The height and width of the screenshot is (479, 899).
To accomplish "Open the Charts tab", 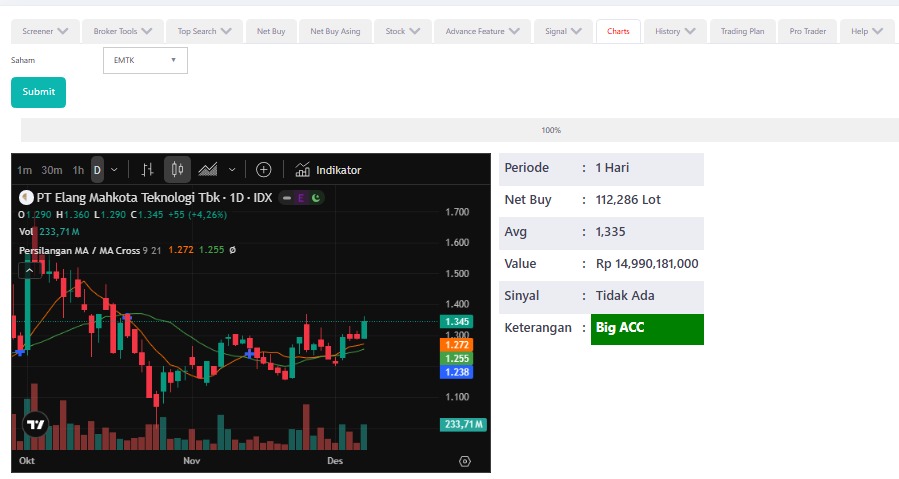I will point(618,31).
